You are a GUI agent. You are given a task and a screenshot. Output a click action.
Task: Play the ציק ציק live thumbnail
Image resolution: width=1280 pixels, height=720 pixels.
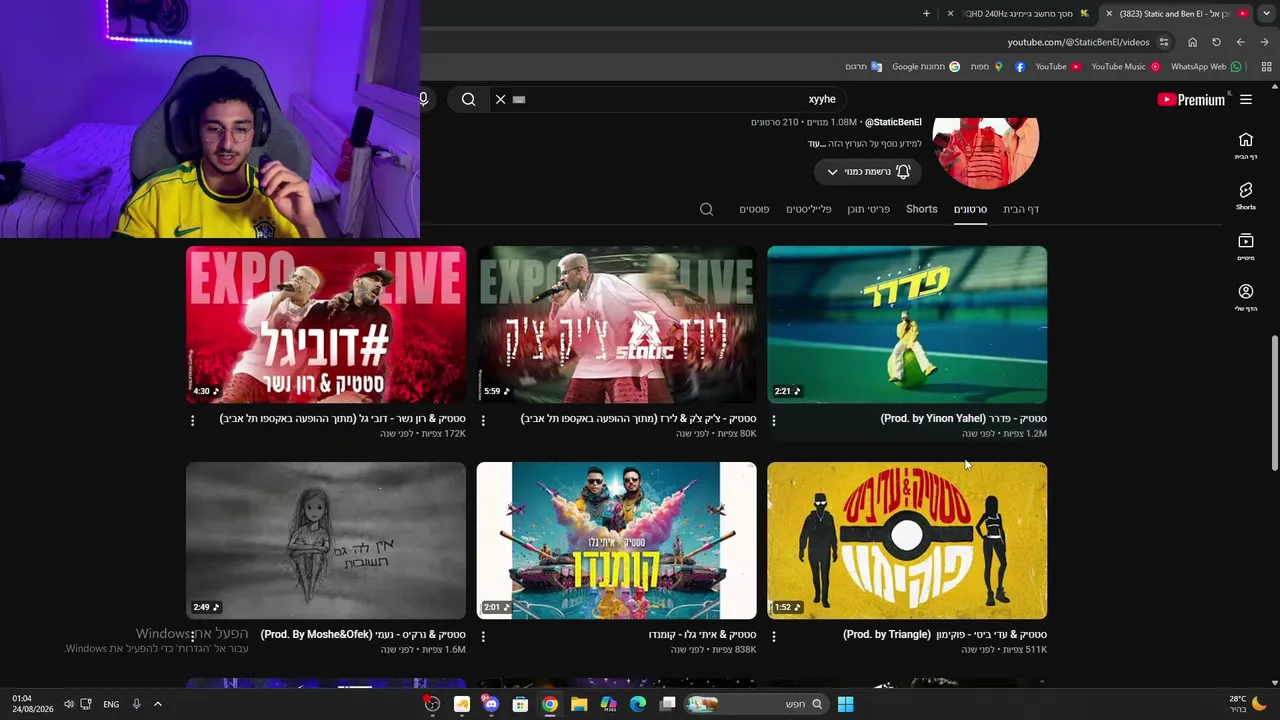tap(617, 325)
